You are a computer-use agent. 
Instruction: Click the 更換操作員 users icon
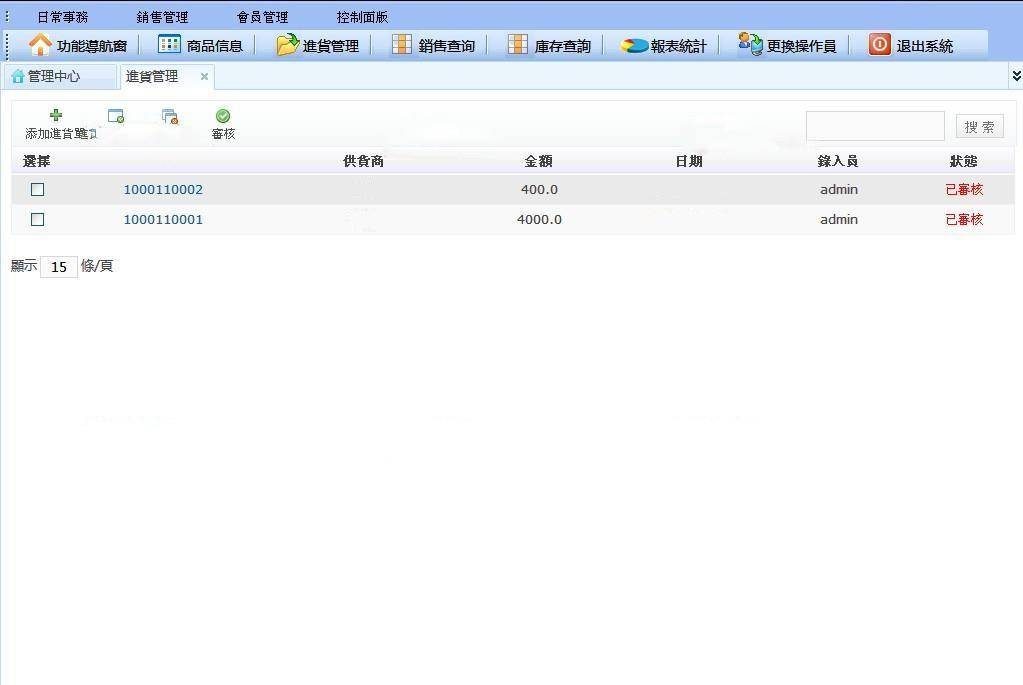pyautogui.click(x=750, y=44)
